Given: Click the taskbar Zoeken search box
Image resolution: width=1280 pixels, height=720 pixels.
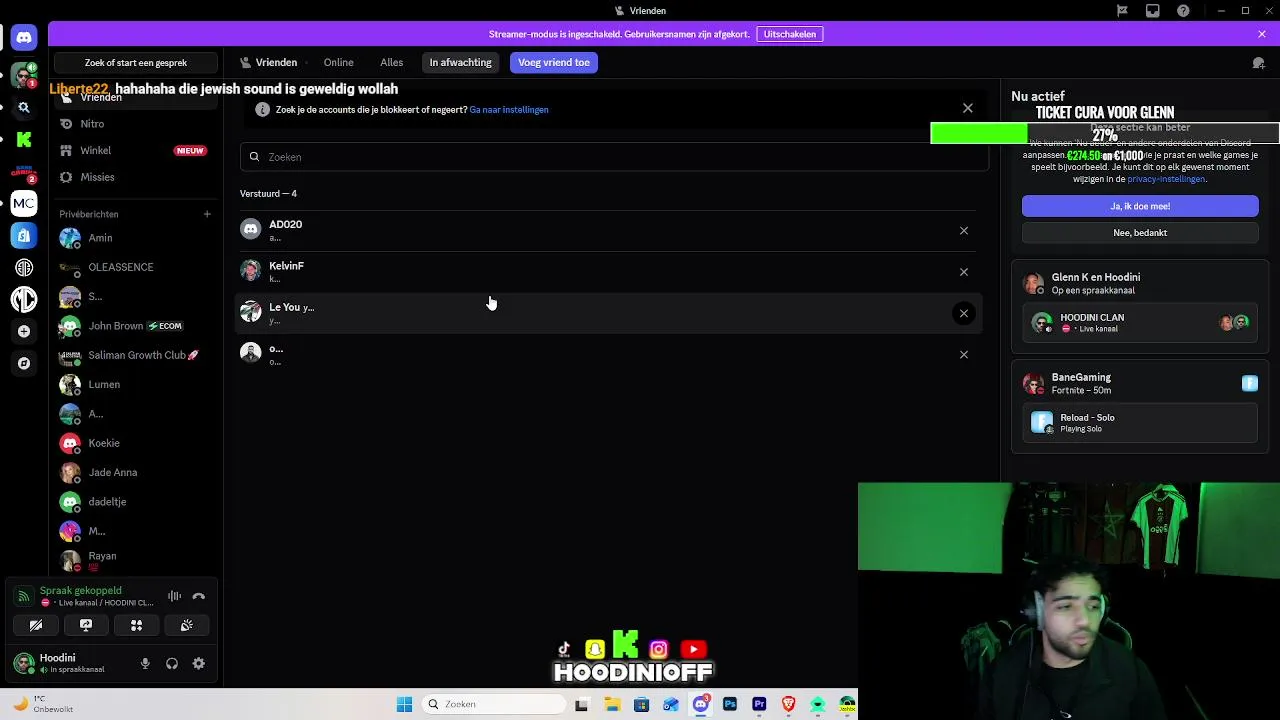Looking at the screenshot, I should point(494,704).
